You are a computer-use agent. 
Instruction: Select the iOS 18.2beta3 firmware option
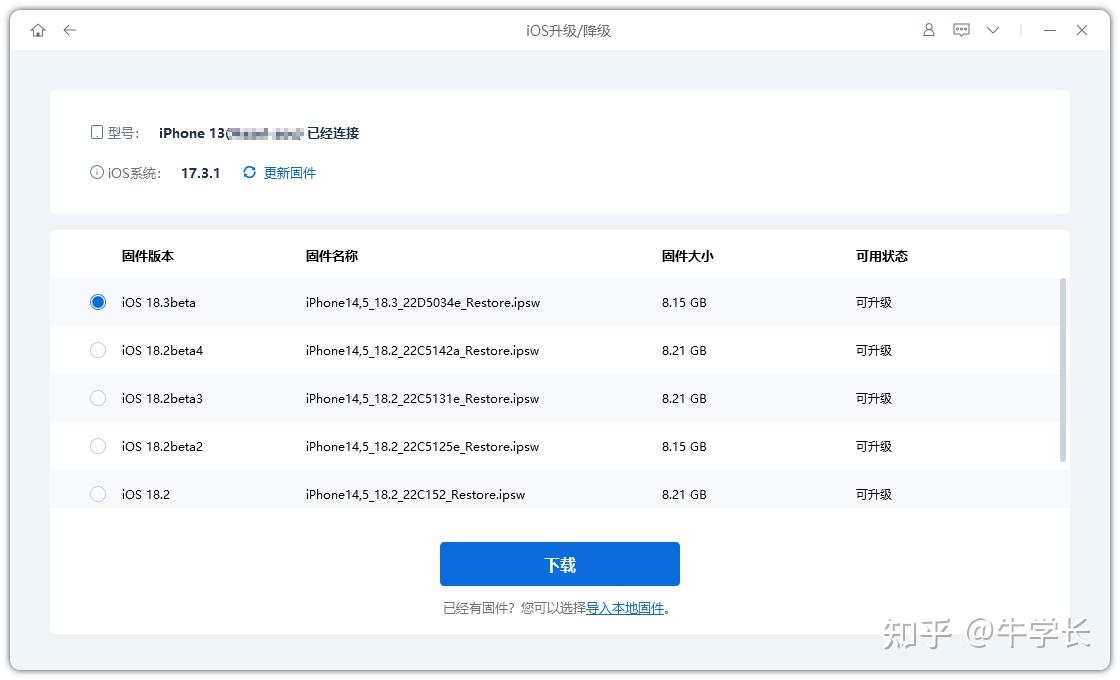tap(98, 398)
